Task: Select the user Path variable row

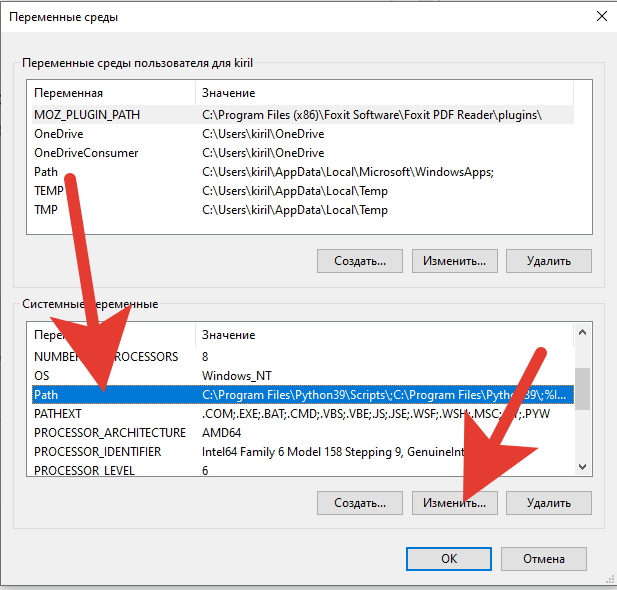Action: 46,172
